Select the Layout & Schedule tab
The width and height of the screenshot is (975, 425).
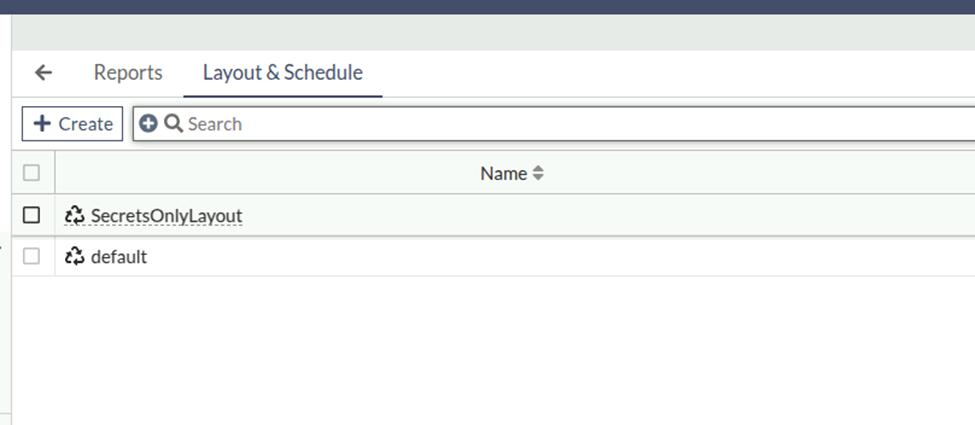(x=283, y=73)
